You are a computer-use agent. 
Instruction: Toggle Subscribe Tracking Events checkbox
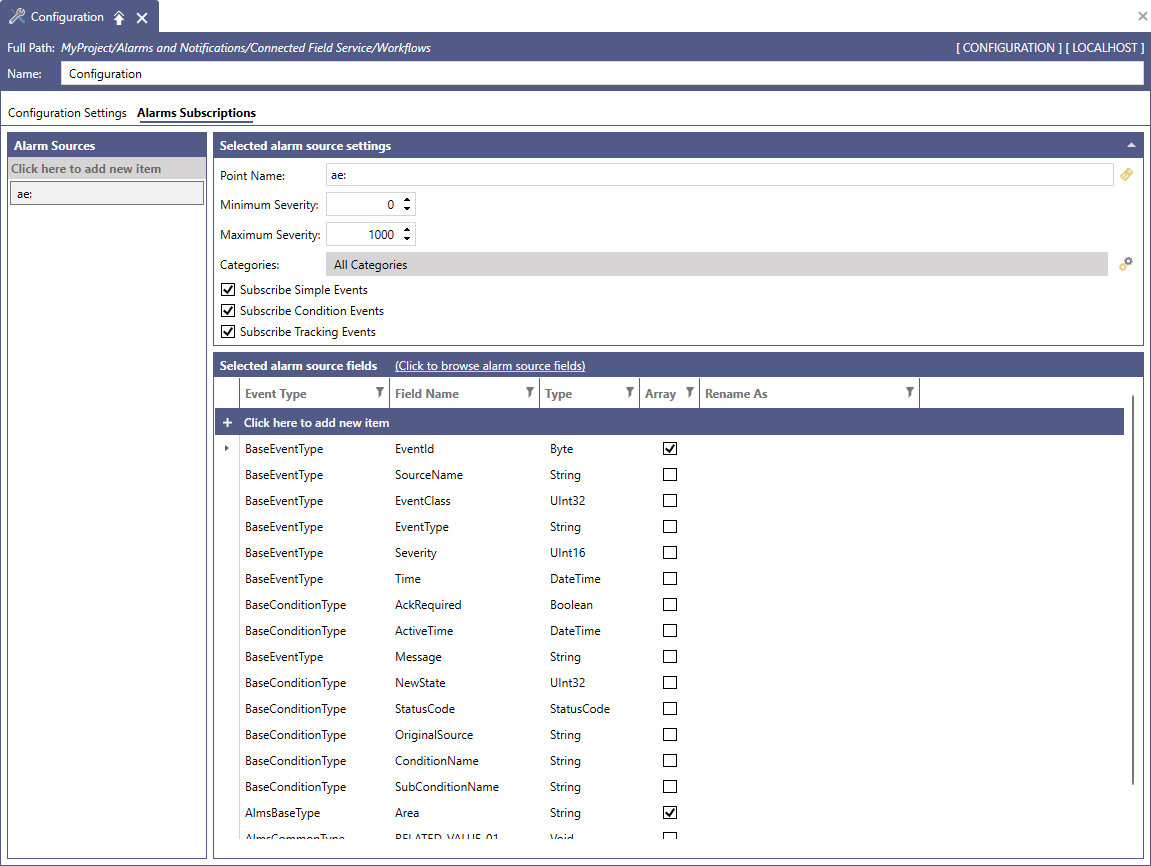point(228,332)
